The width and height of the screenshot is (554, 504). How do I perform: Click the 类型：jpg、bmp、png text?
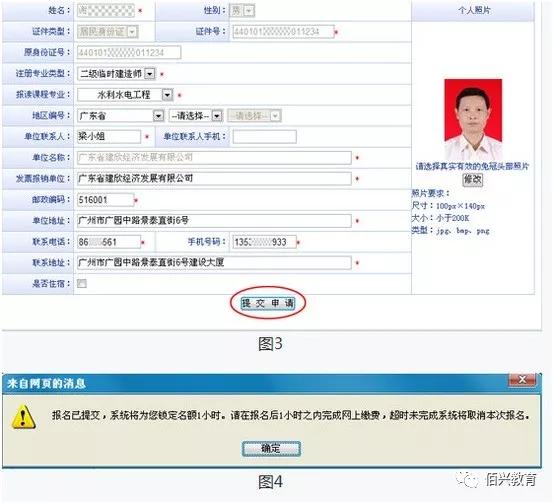(450, 230)
